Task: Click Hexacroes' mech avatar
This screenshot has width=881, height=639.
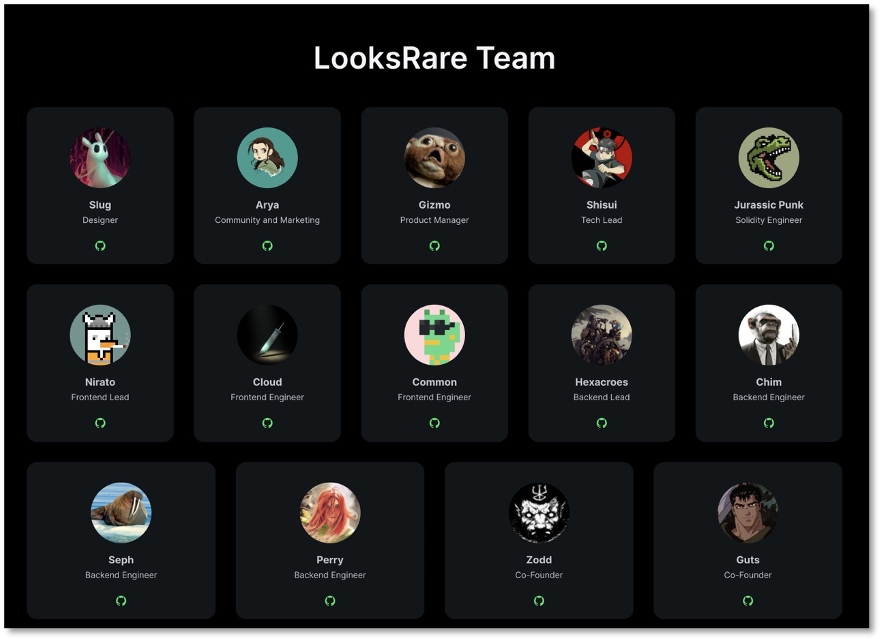Action: [x=602, y=335]
